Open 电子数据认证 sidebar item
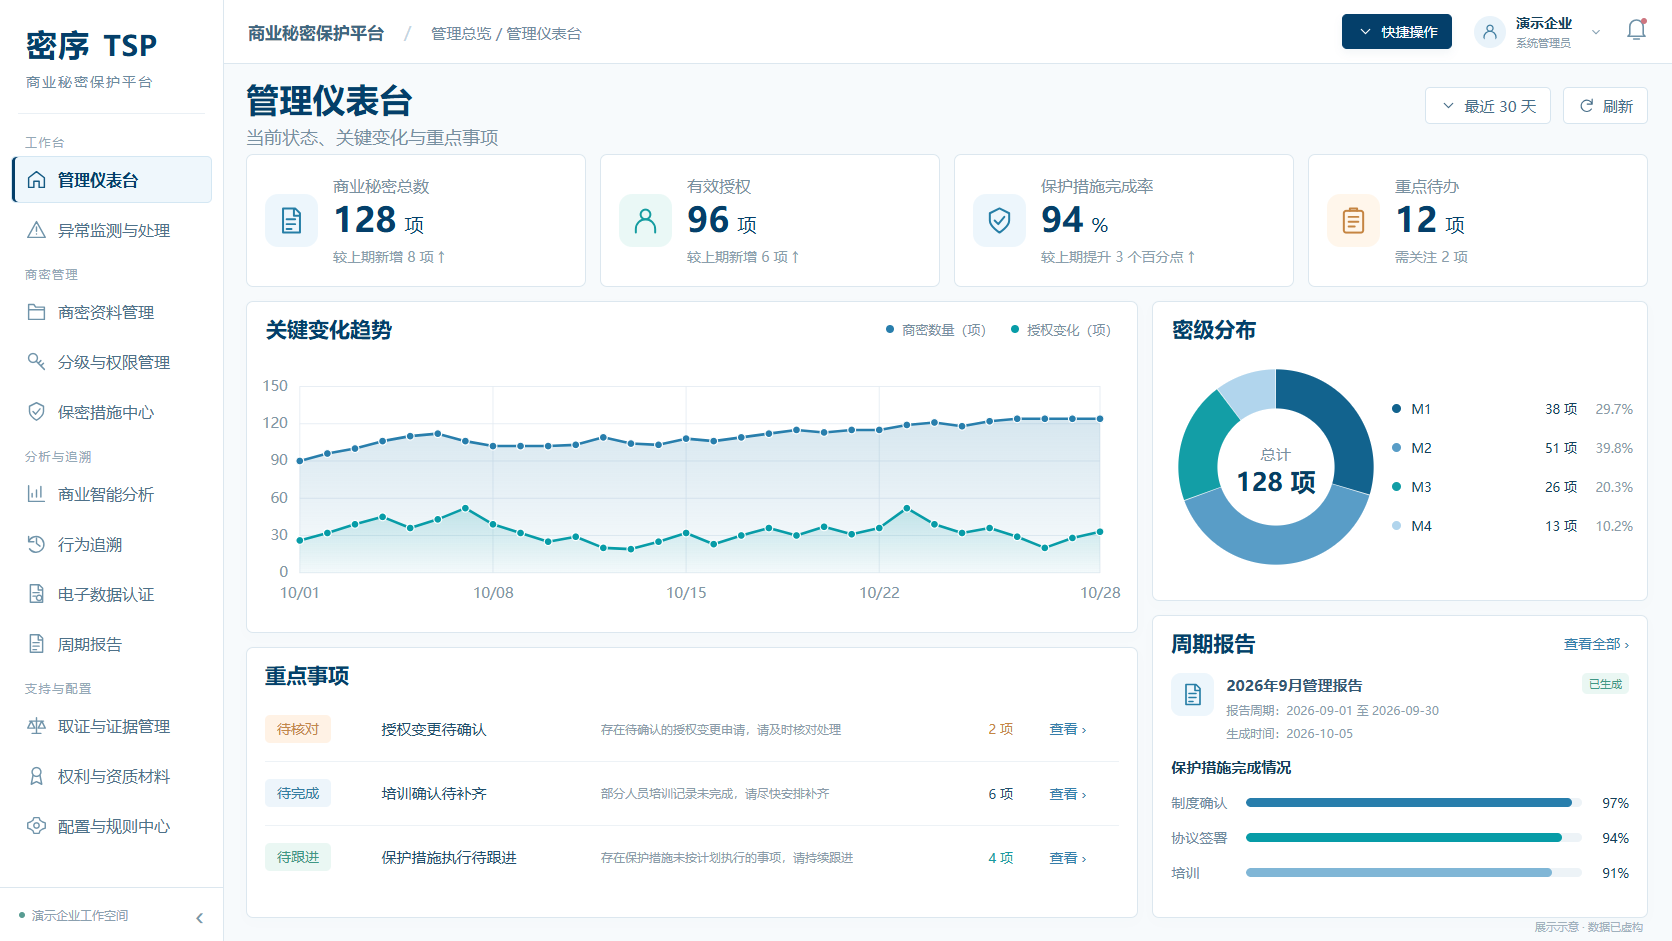 pyautogui.click(x=112, y=594)
